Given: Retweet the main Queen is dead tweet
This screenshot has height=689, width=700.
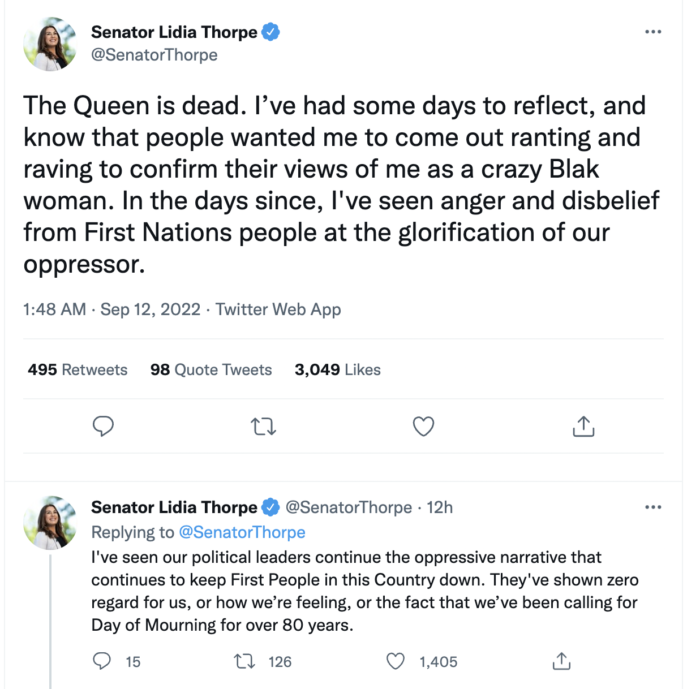Looking at the screenshot, I should click(x=263, y=427).
